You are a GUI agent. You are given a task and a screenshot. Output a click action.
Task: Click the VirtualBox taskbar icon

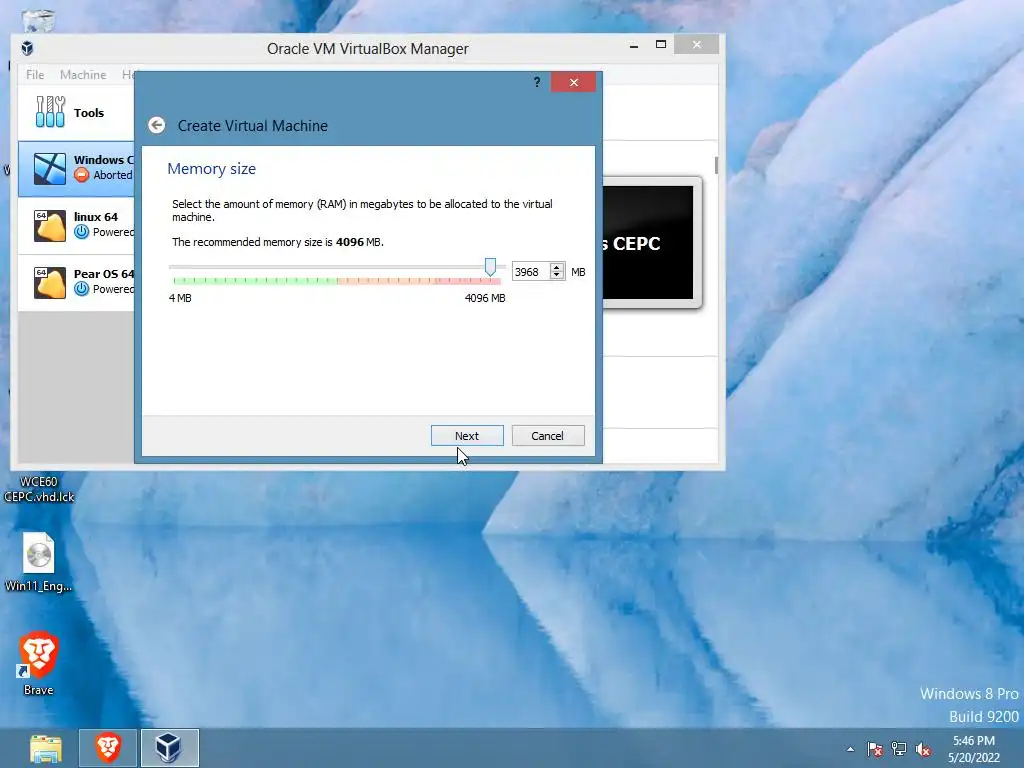click(170, 748)
